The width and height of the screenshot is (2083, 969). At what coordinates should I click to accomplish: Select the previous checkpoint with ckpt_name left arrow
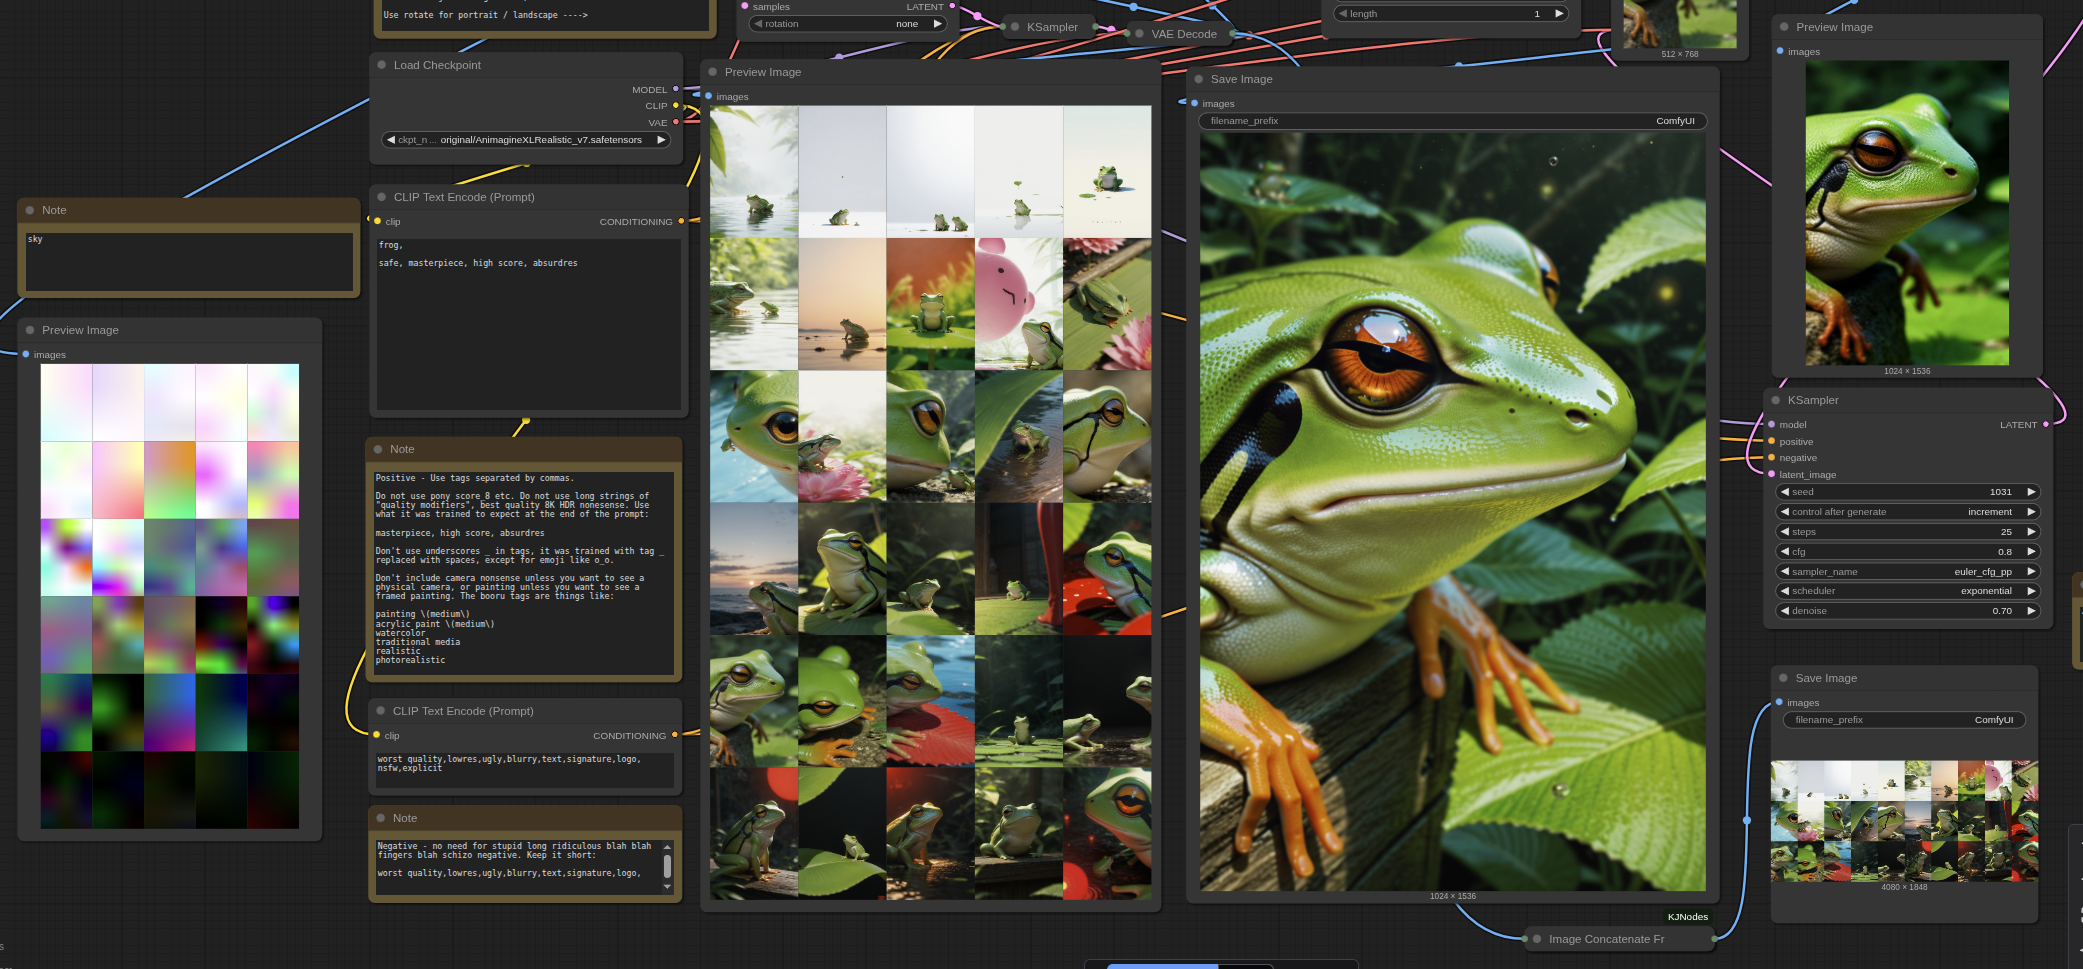click(x=391, y=140)
